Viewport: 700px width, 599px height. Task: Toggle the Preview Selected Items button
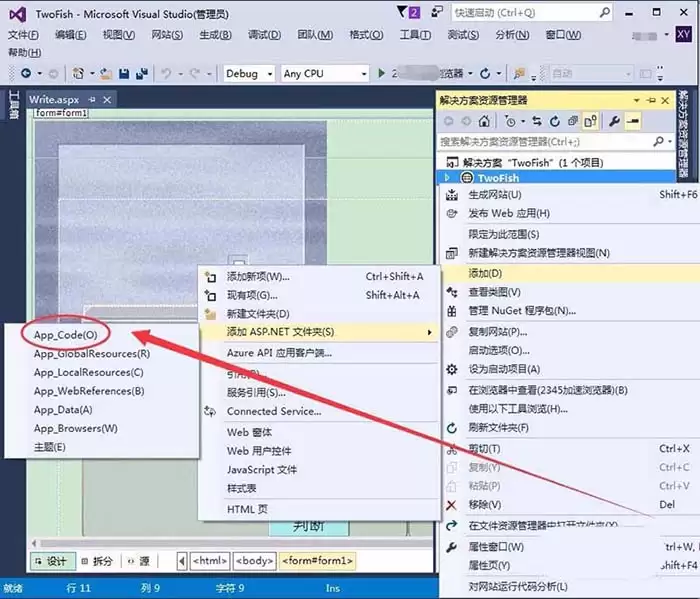632,121
